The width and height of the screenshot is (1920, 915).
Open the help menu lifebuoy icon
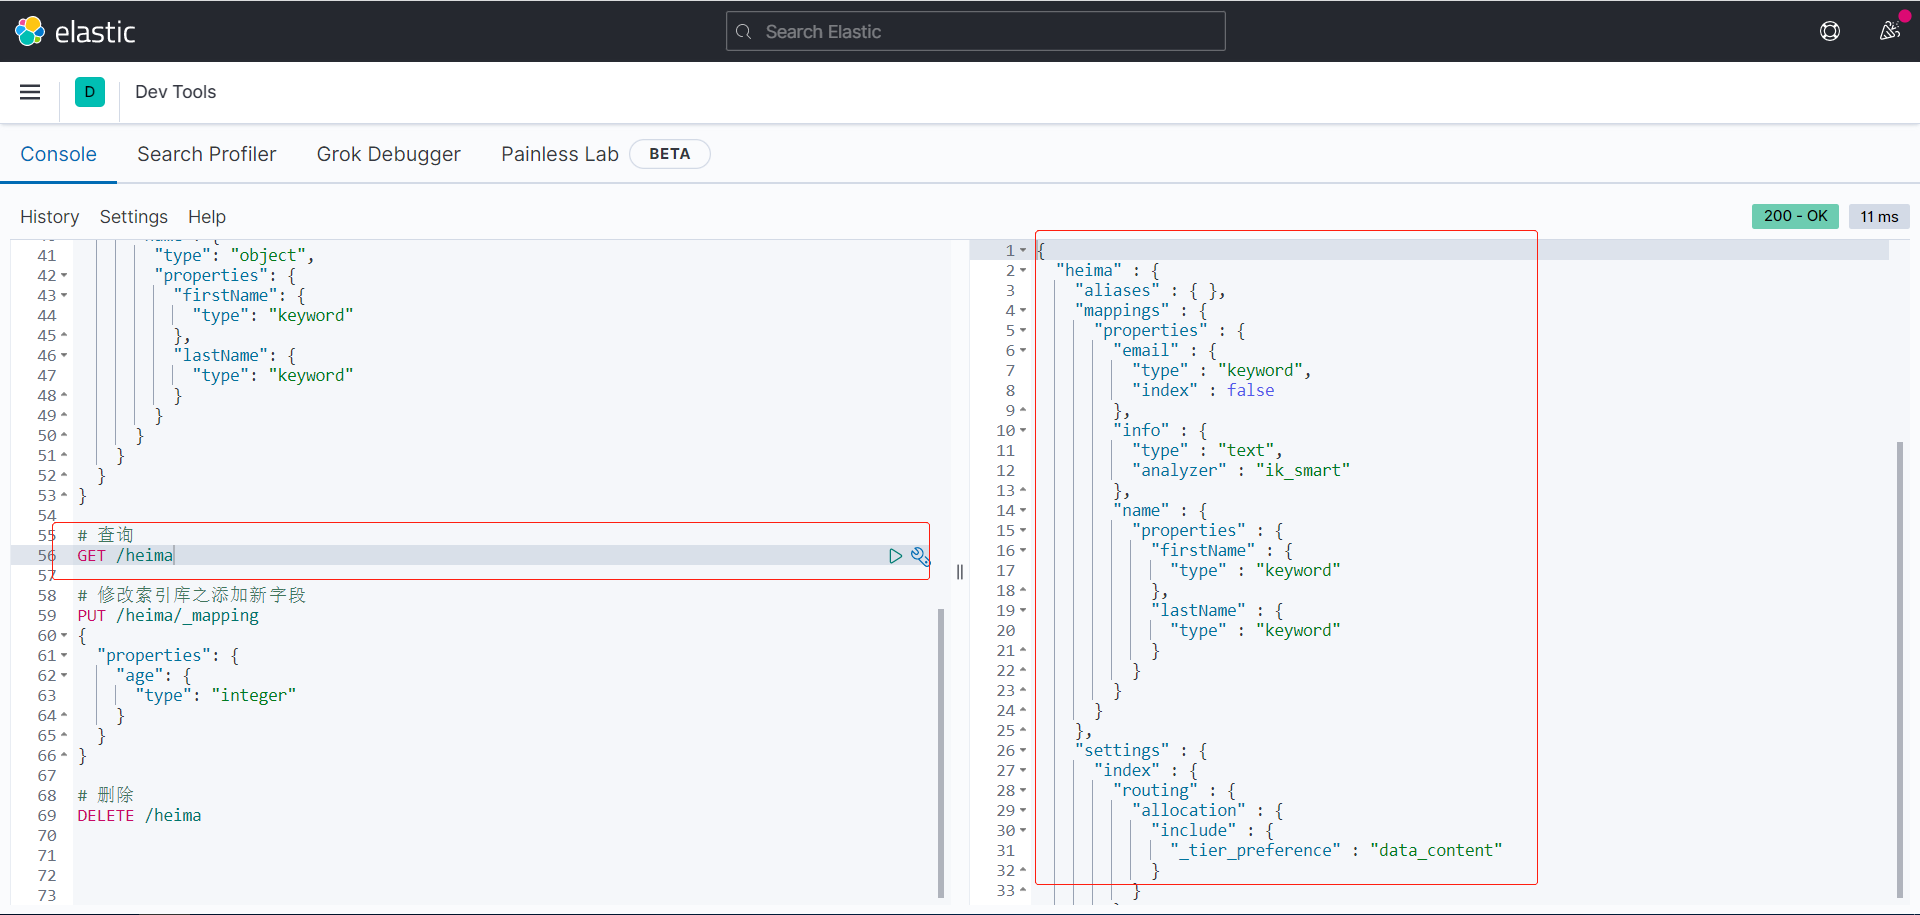1829,31
